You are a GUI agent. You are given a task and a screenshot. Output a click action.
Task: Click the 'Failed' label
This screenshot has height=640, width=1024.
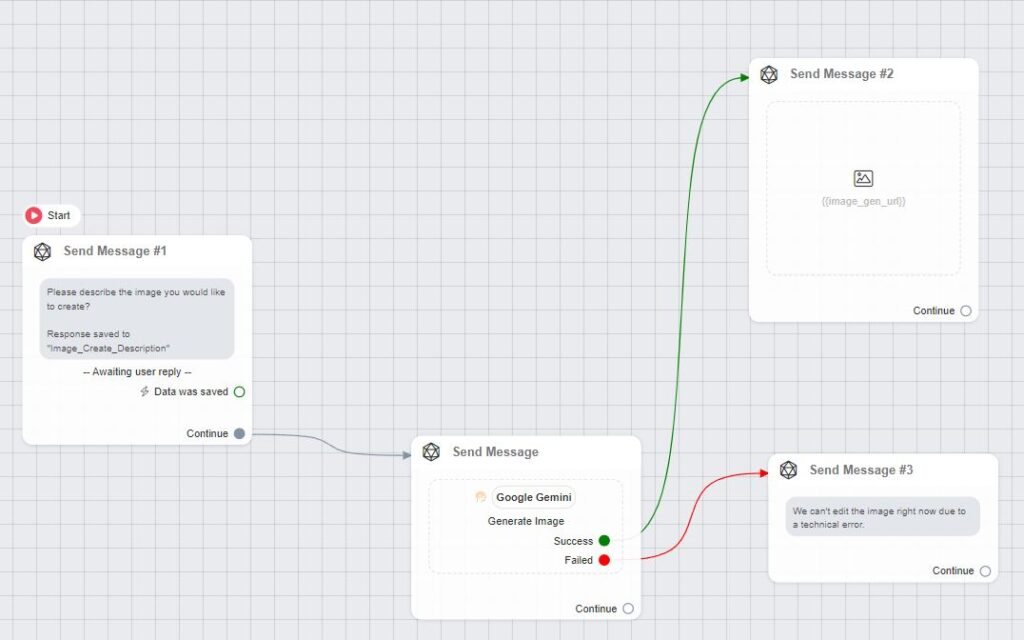pos(579,560)
